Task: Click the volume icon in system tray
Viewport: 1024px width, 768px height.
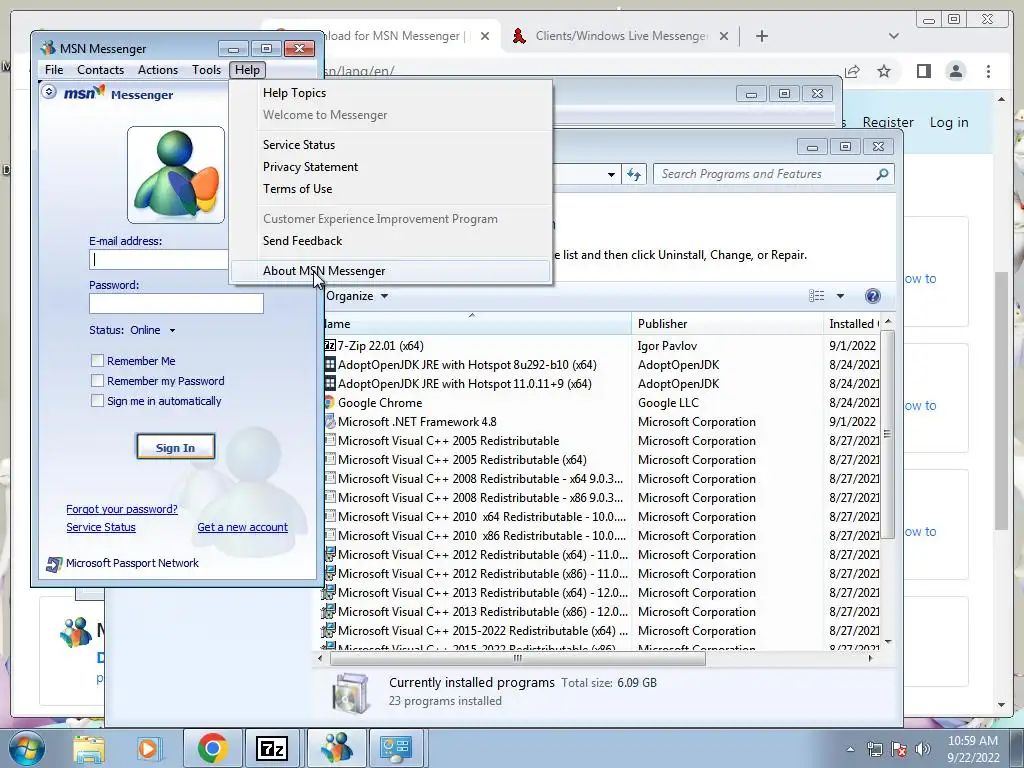Action: click(922, 749)
